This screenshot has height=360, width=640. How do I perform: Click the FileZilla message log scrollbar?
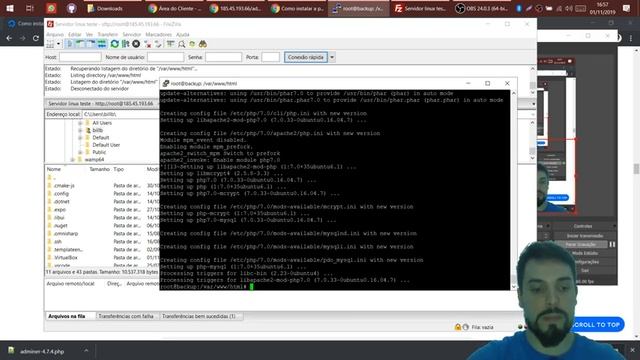(x=532, y=80)
